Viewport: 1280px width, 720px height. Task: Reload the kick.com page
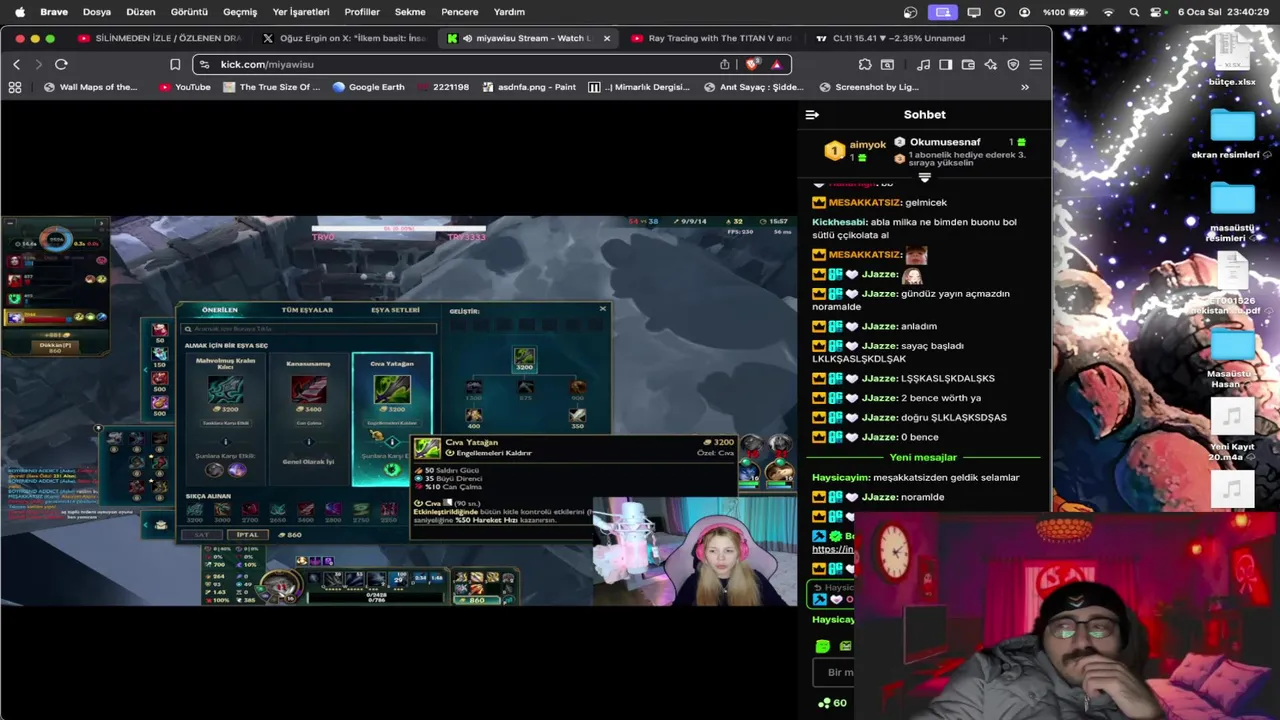tap(61, 64)
